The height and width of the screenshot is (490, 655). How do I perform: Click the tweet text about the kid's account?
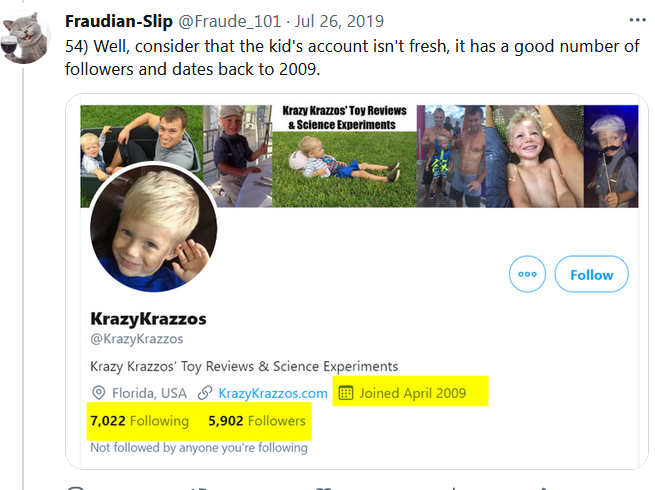340,56
